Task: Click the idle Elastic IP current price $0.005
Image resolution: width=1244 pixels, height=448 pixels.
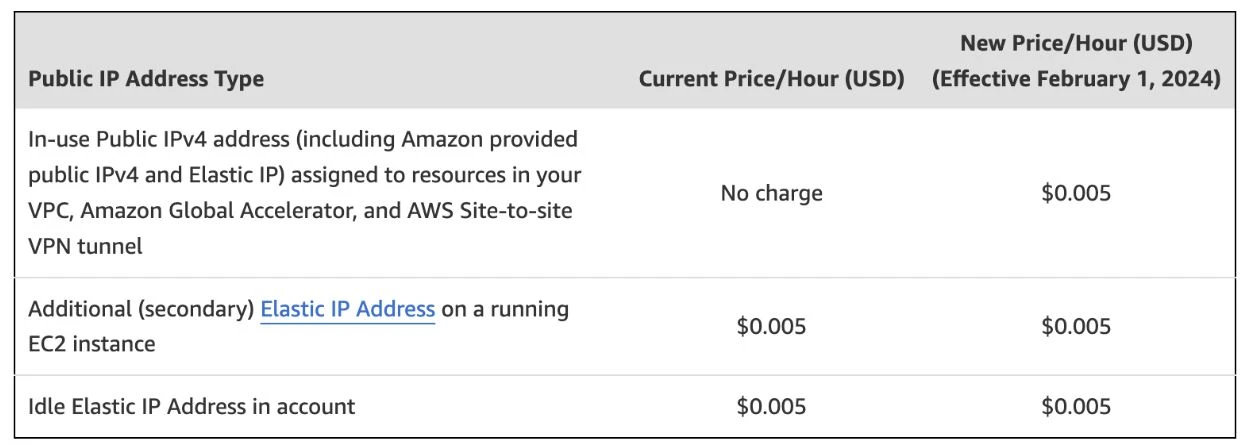Action: [x=771, y=407]
